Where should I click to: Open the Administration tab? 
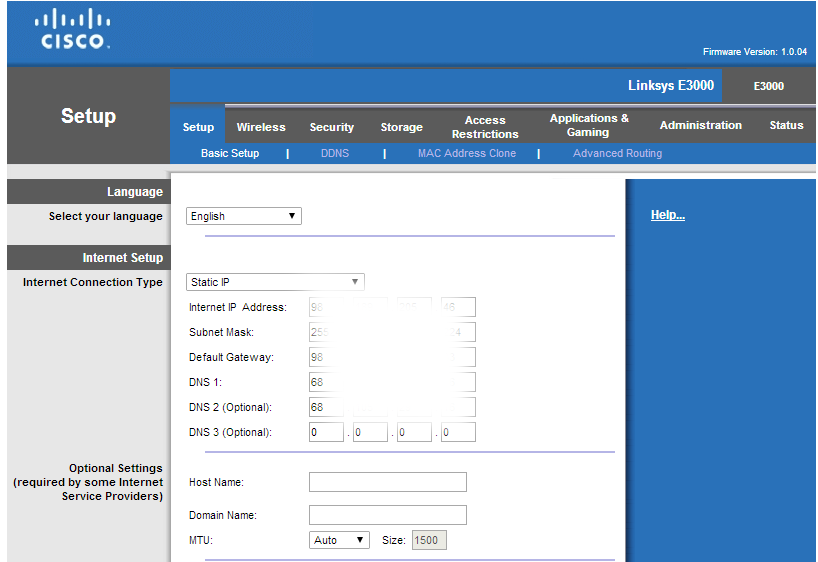pyautogui.click(x=700, y=125)
